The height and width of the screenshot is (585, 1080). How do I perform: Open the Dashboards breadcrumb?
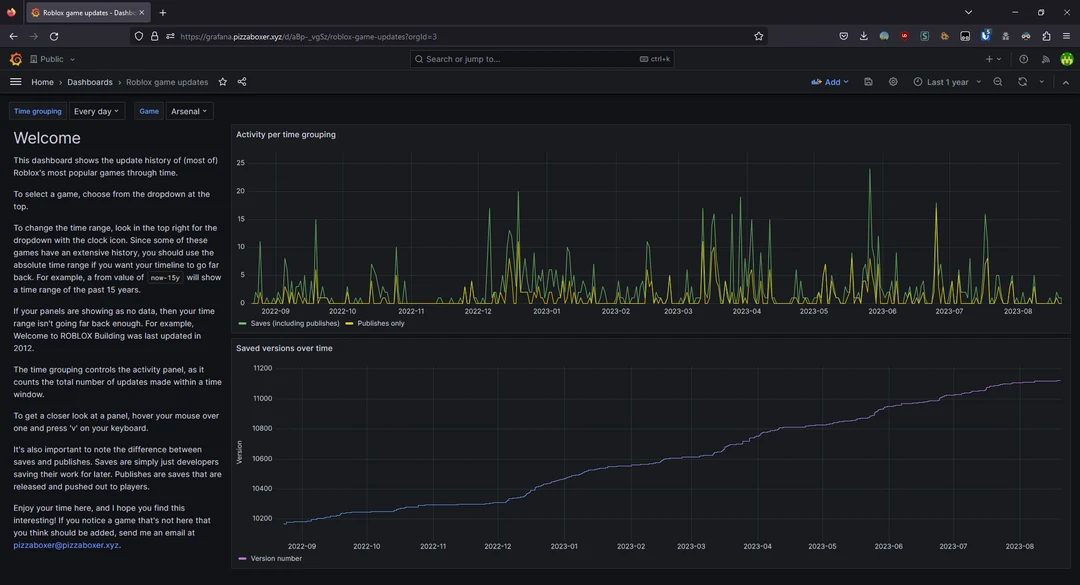[90, 82]
